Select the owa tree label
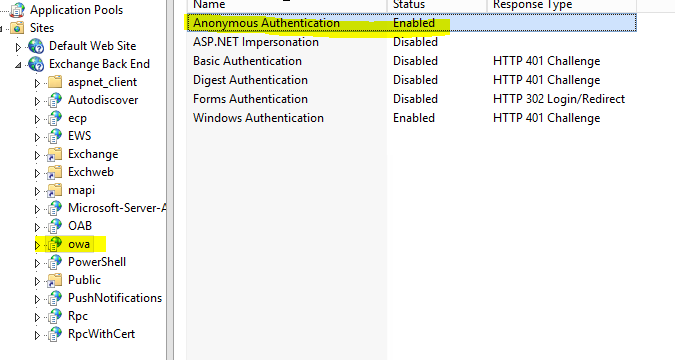The image size is (675, 360). point(79,244)
